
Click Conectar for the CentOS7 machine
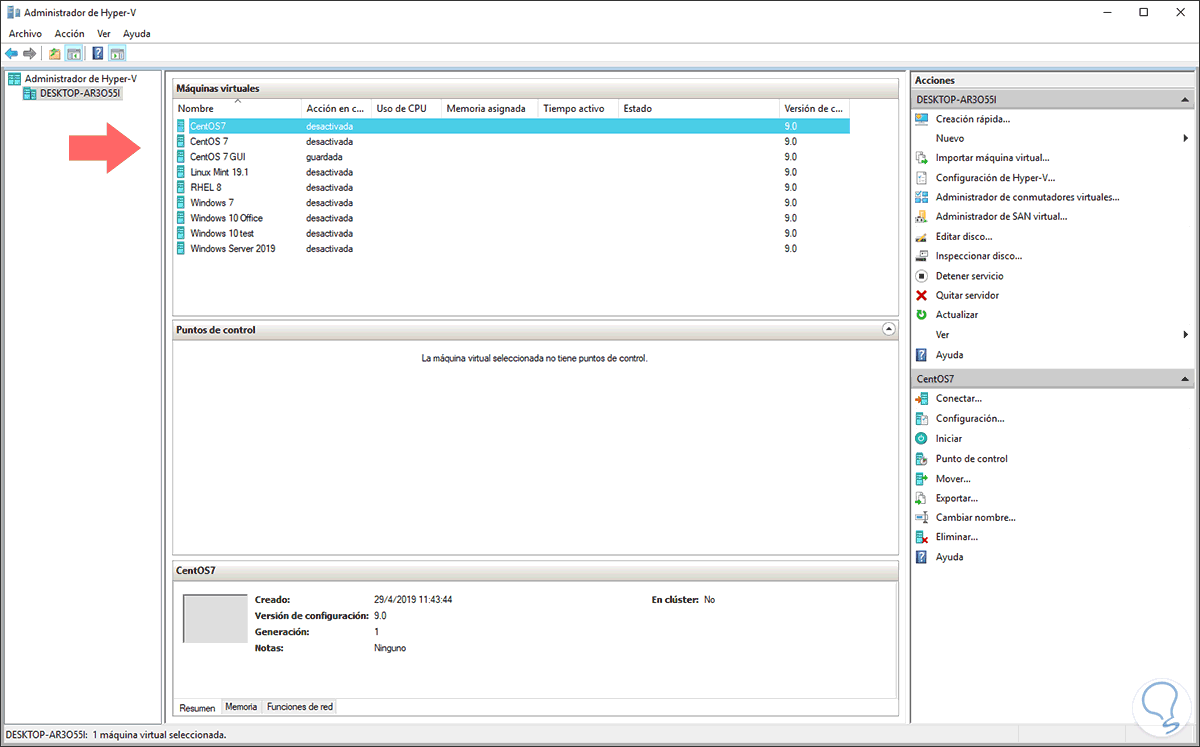[959, 399]
